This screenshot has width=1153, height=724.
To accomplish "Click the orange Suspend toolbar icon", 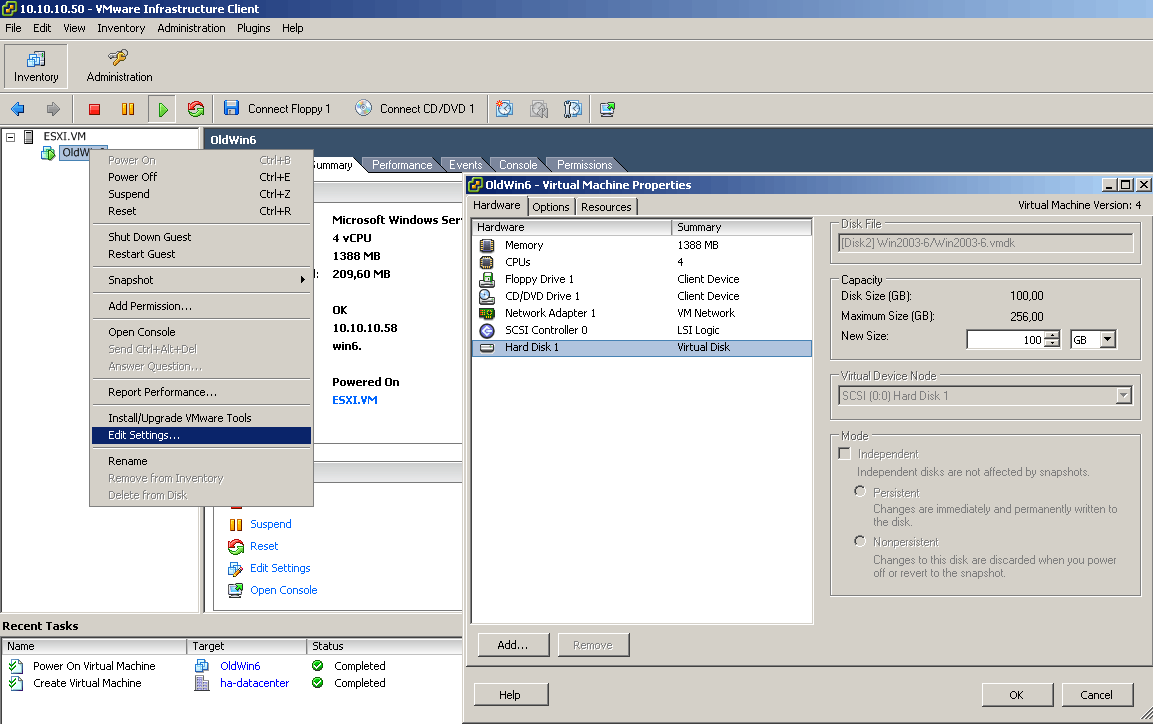I will click(128, 110).
